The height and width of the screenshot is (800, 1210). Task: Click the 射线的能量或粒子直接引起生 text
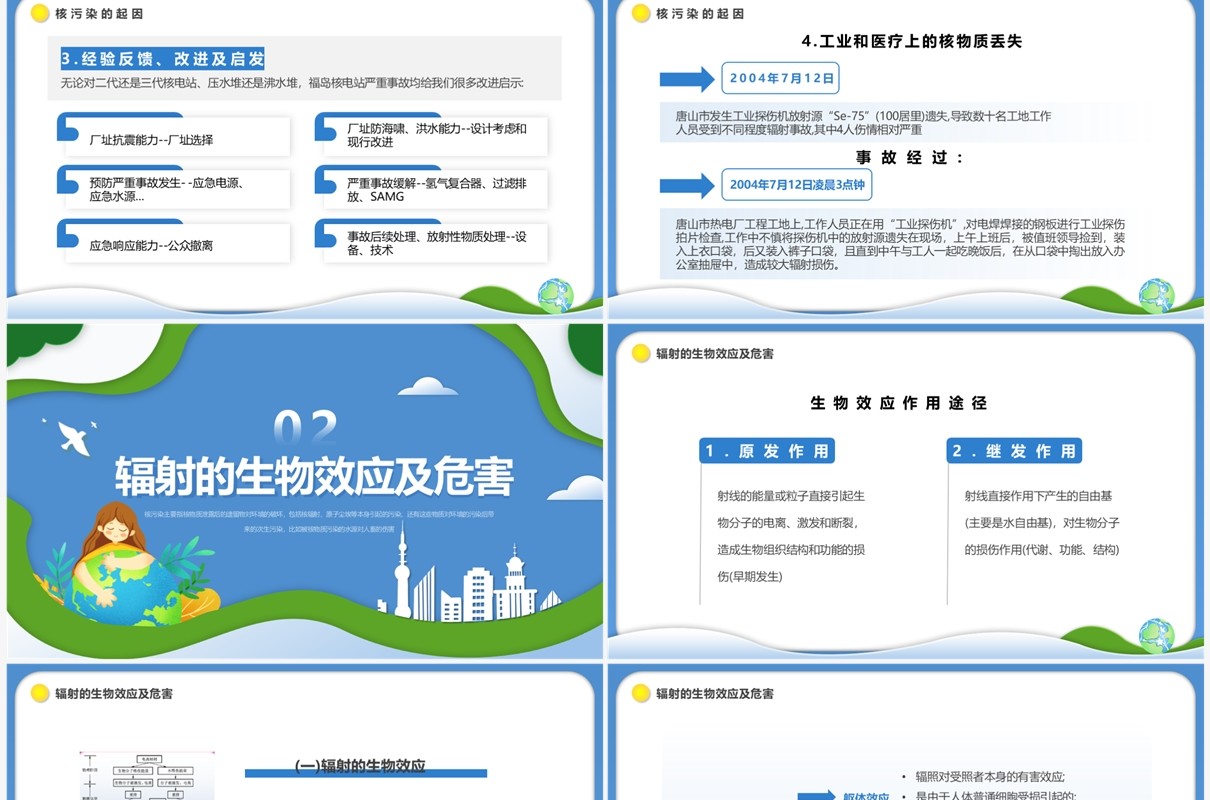pos(791,496)
